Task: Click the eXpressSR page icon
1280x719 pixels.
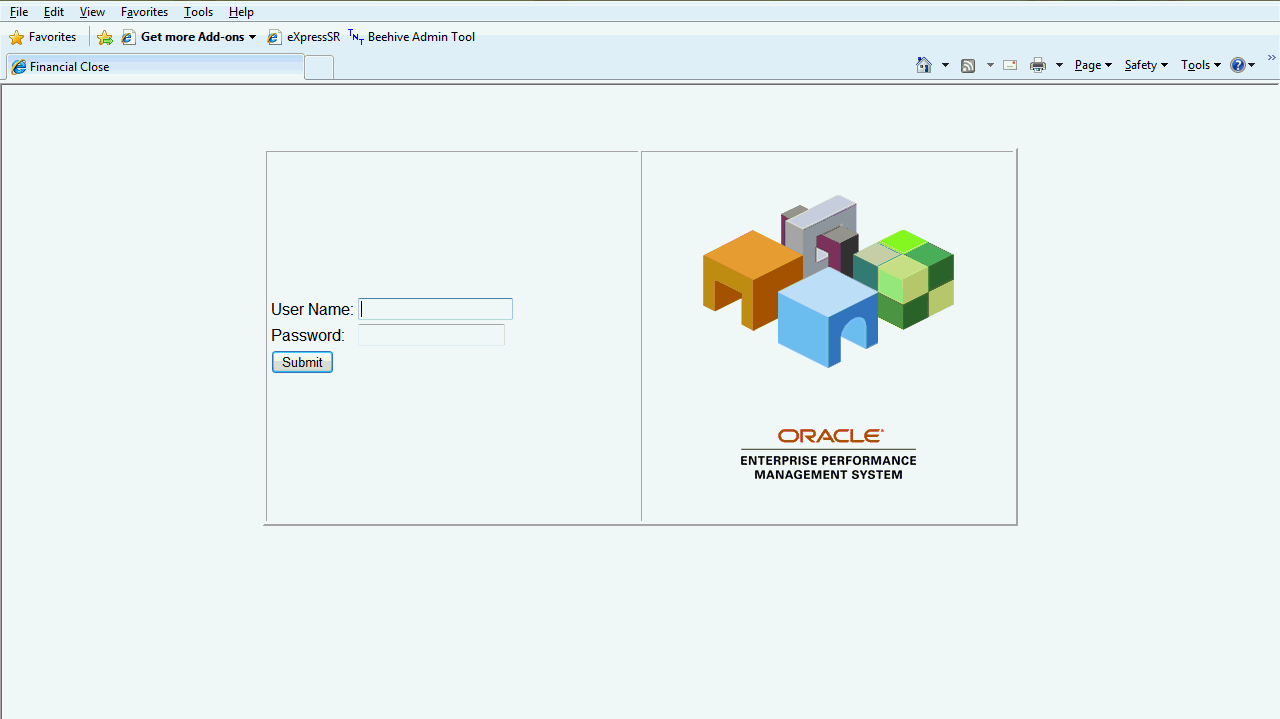Action: (x=274, y=37)
